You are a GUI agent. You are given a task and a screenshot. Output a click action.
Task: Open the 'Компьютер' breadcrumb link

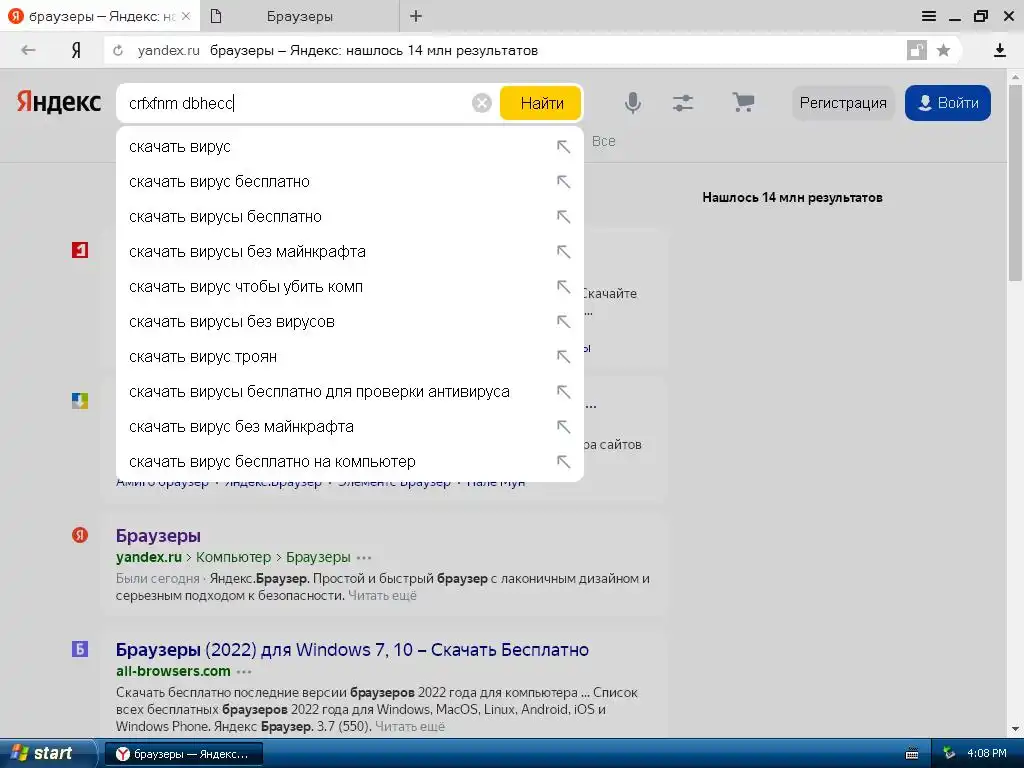(233, 557)
